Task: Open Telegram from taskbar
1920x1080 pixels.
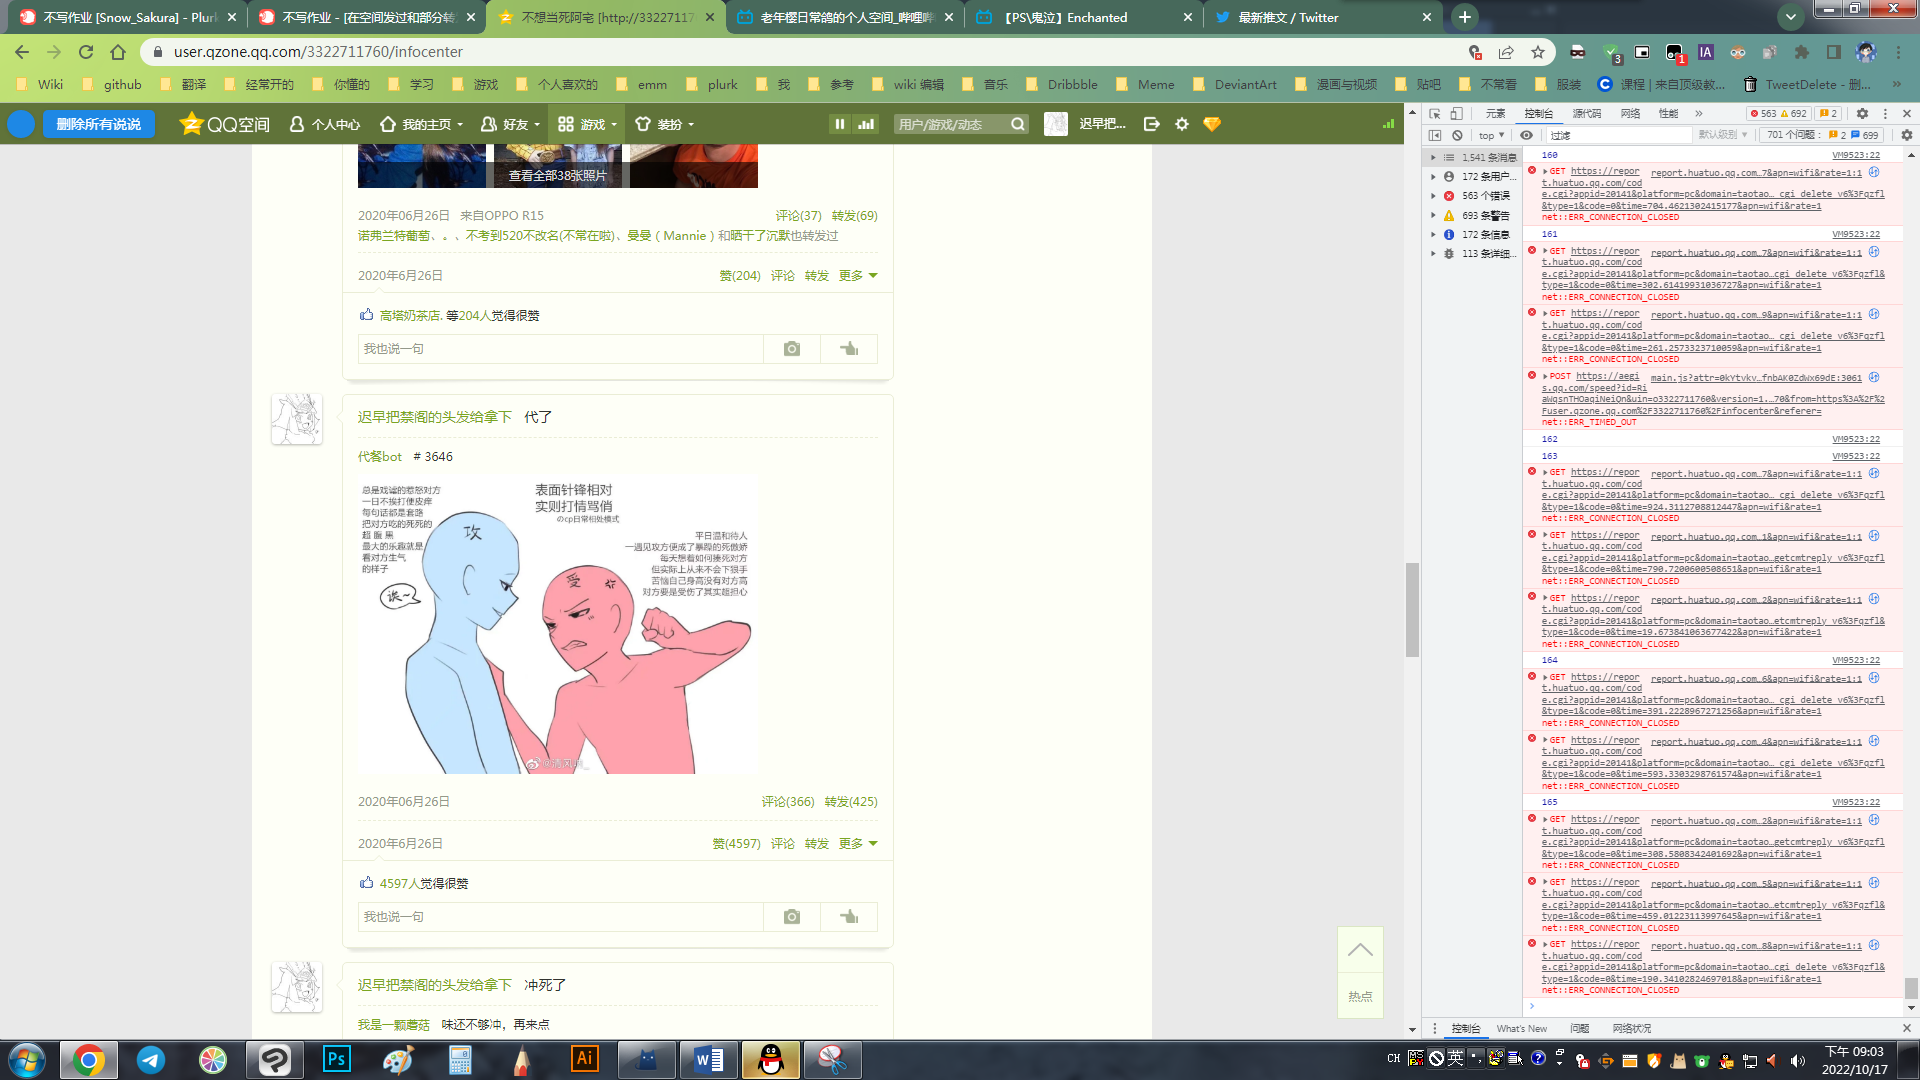Action: coord(151,1059)
